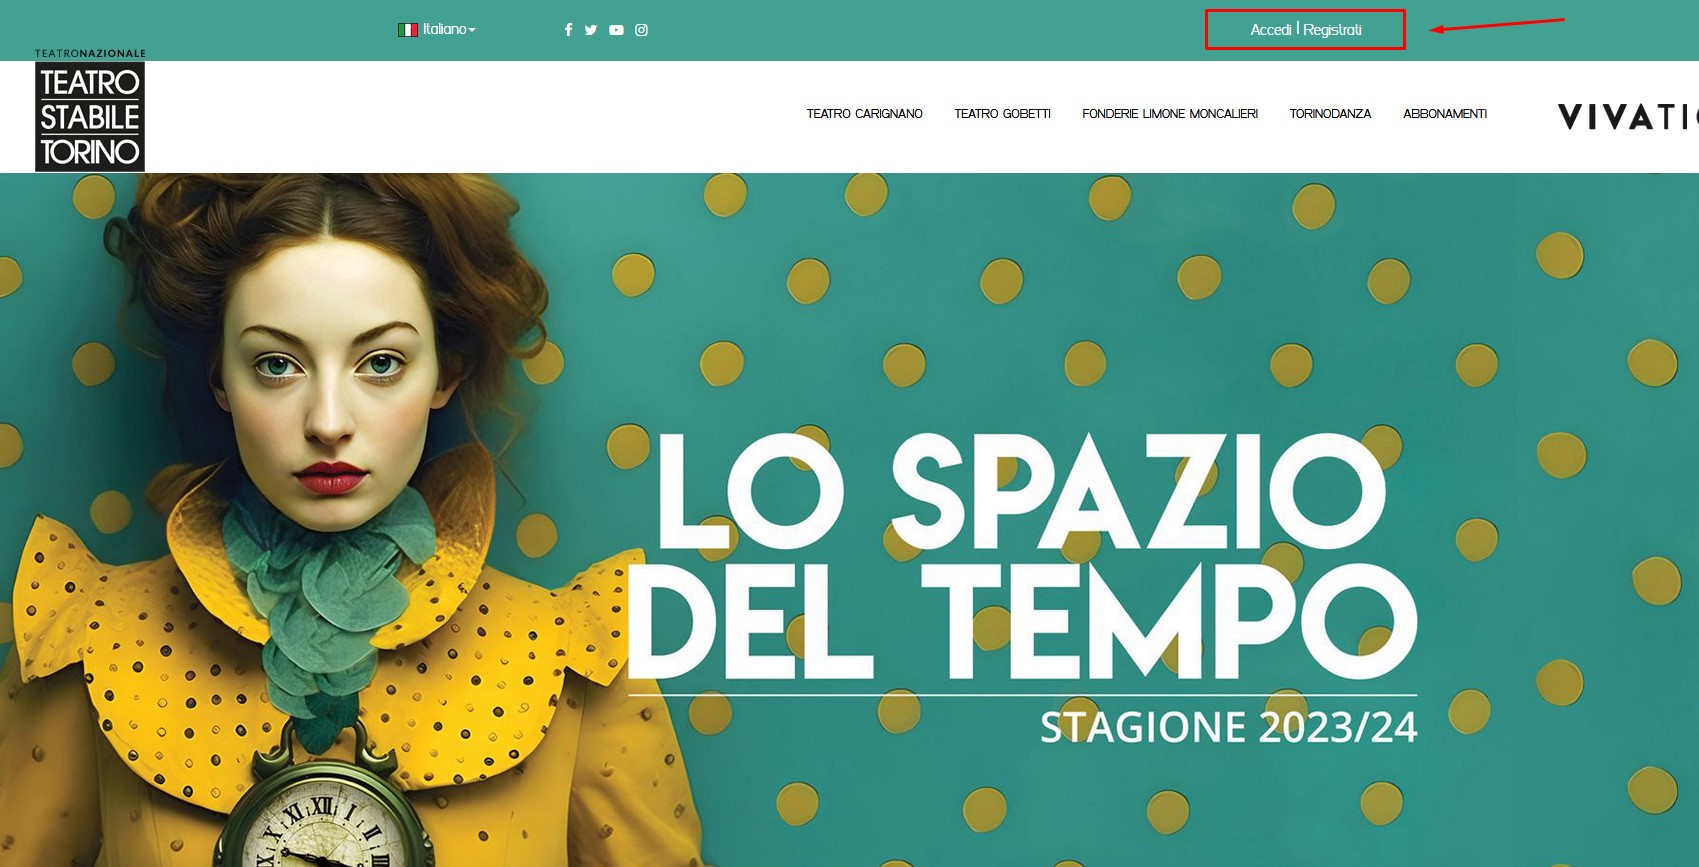Open the YouTube channel icon
The image size is (1699, 867).
(x=616, y=30)
